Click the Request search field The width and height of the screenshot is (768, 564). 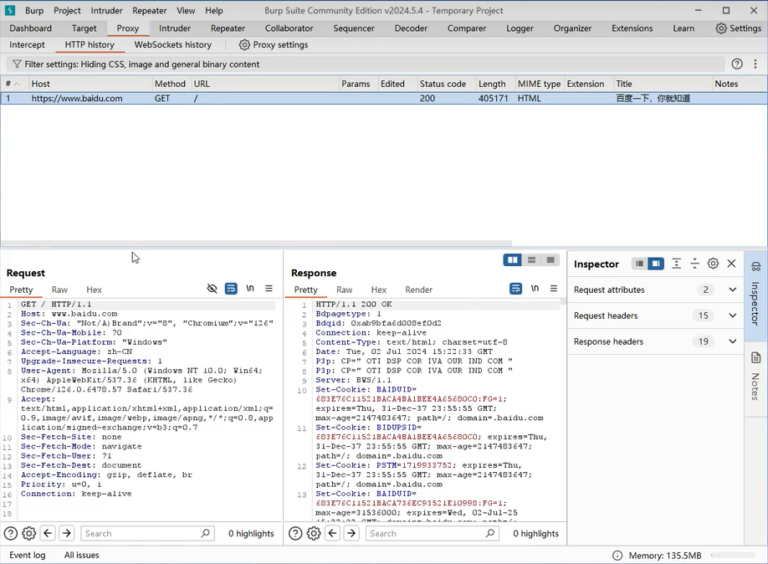click(x=147, y=533)
